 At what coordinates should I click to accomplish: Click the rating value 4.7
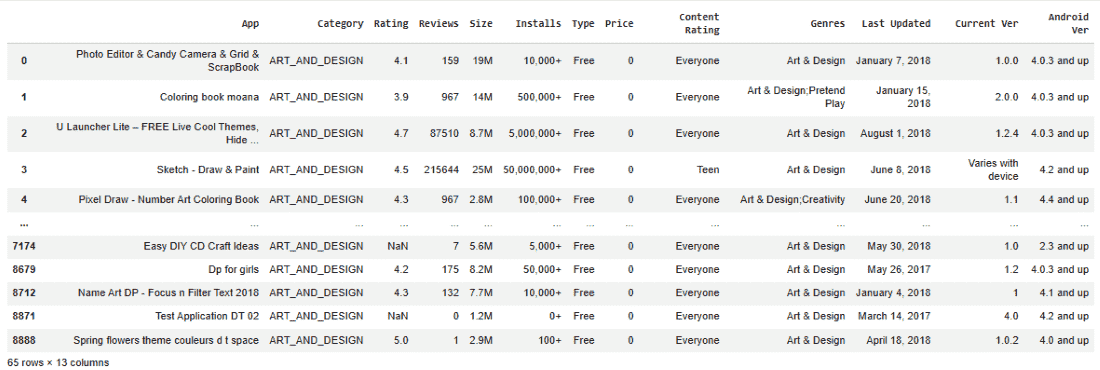point(401,133)
